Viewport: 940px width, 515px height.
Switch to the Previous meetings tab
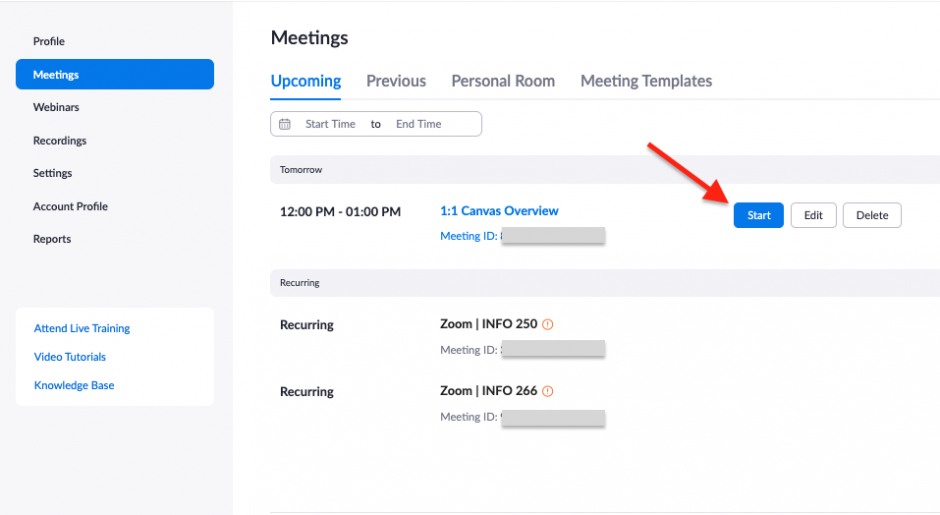(x=396, y=81)
